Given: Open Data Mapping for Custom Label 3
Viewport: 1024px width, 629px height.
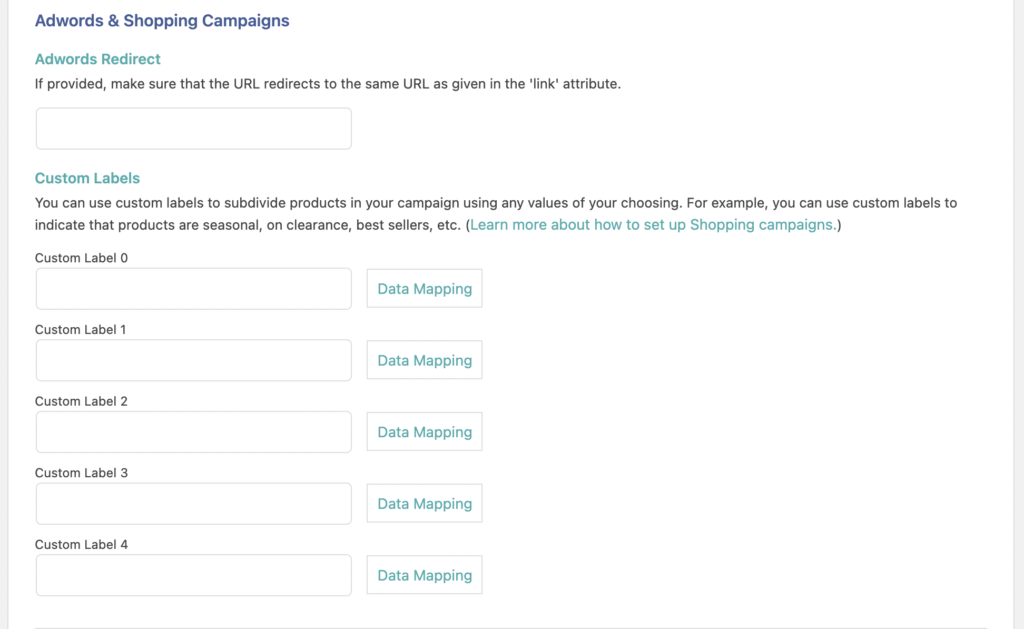Looking at the screenshot, I should tap(424, 503).
